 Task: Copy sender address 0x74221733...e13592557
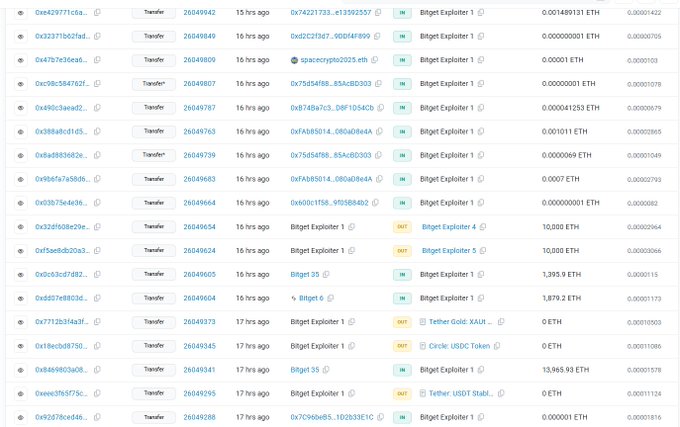click(378, 13)
